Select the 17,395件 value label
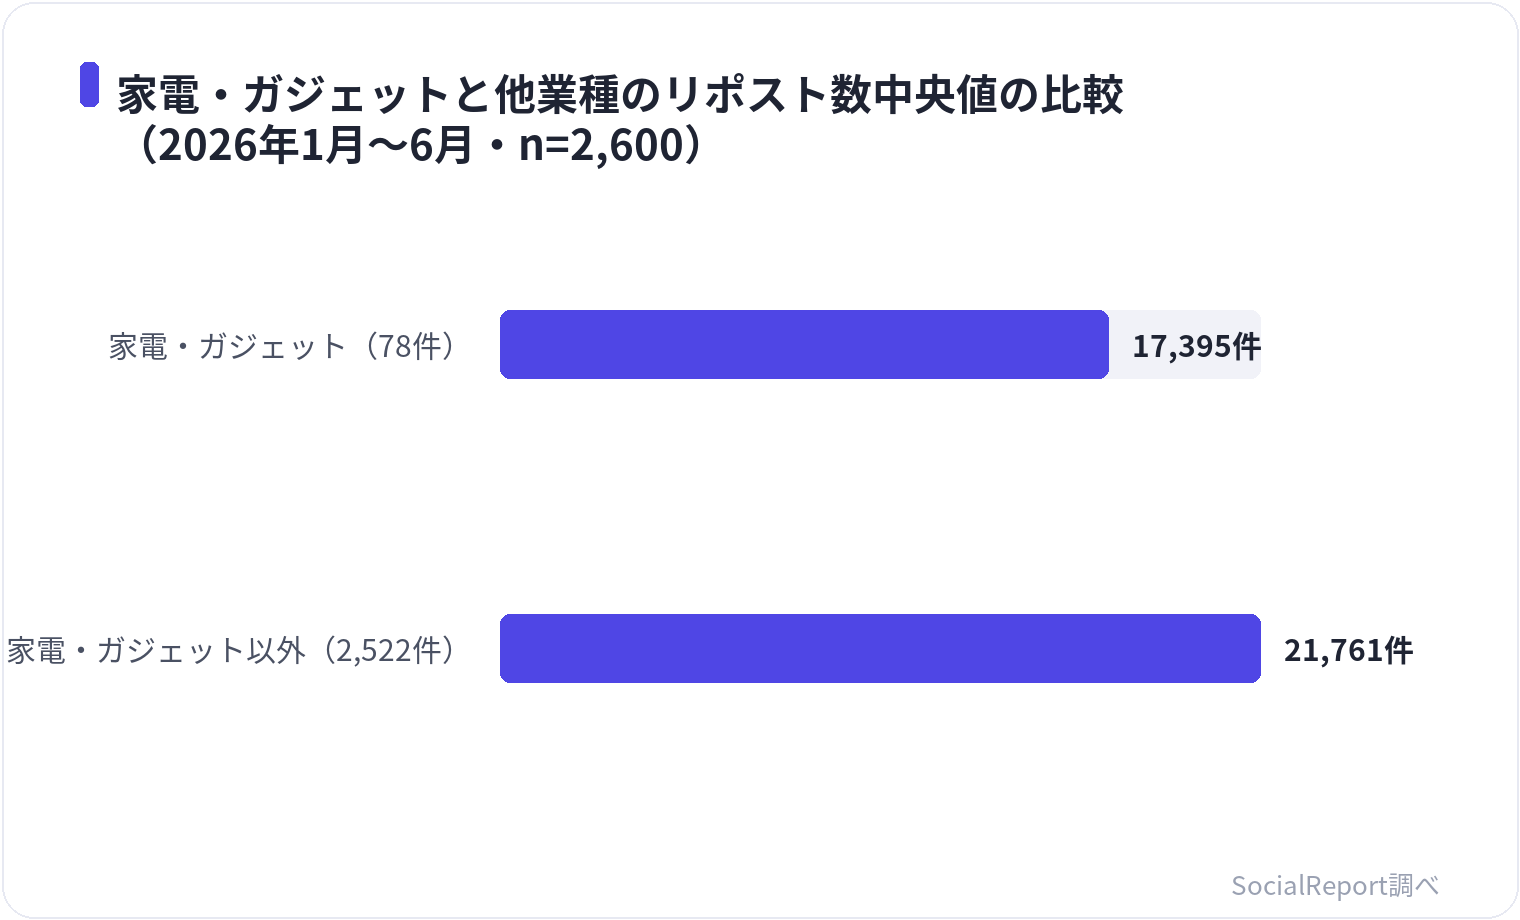Viewport: 1520px width, 920px height. coord(1196,346)
